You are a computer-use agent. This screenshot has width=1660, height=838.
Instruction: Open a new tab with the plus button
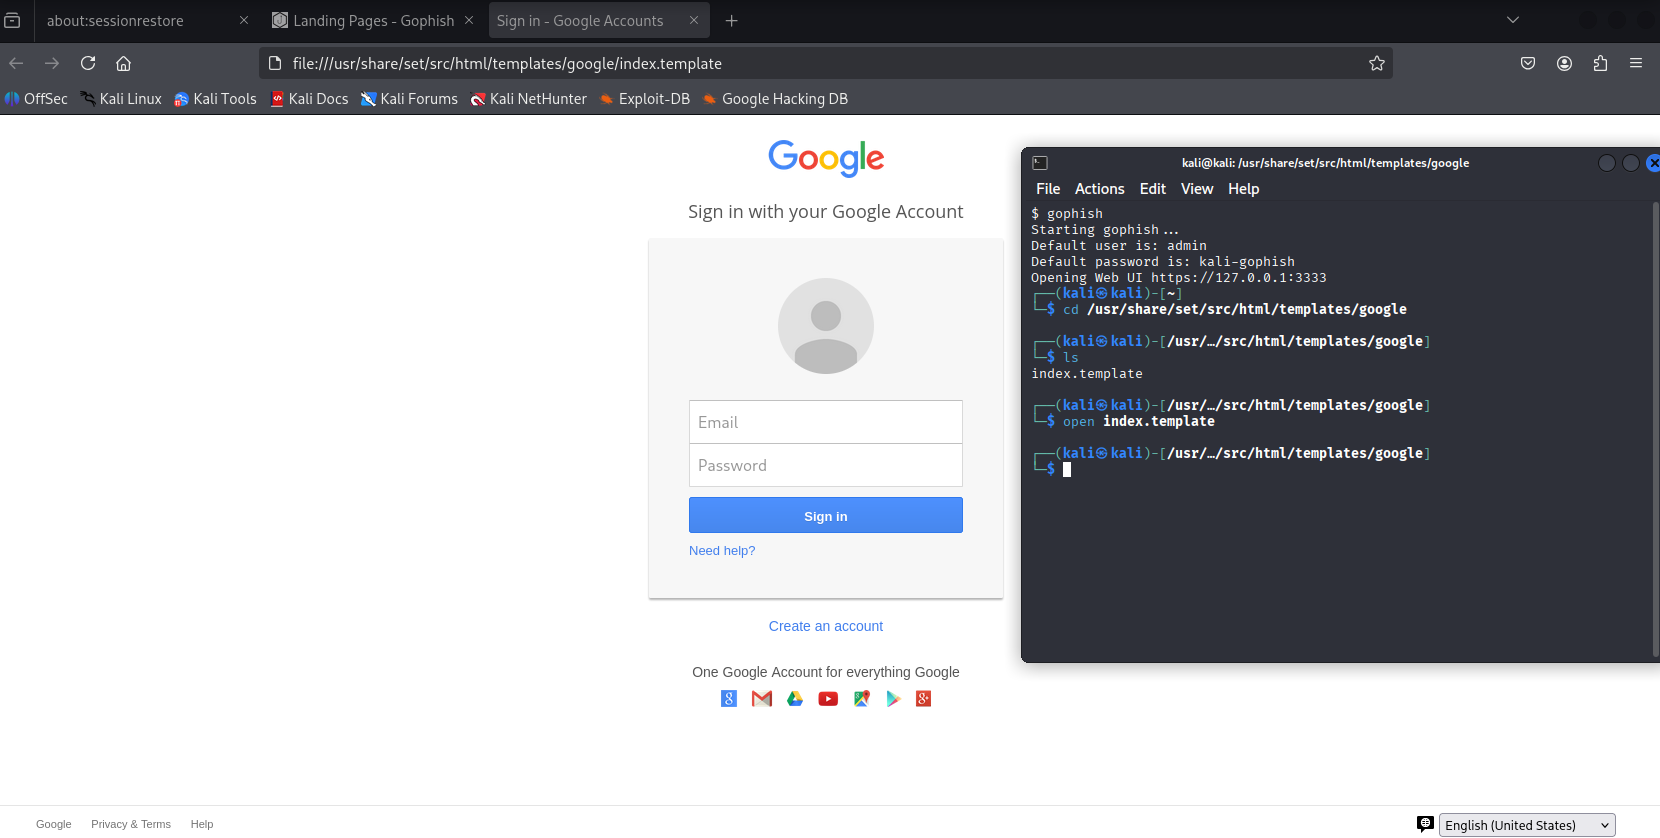pyautogui.click(x=732, y=20)
